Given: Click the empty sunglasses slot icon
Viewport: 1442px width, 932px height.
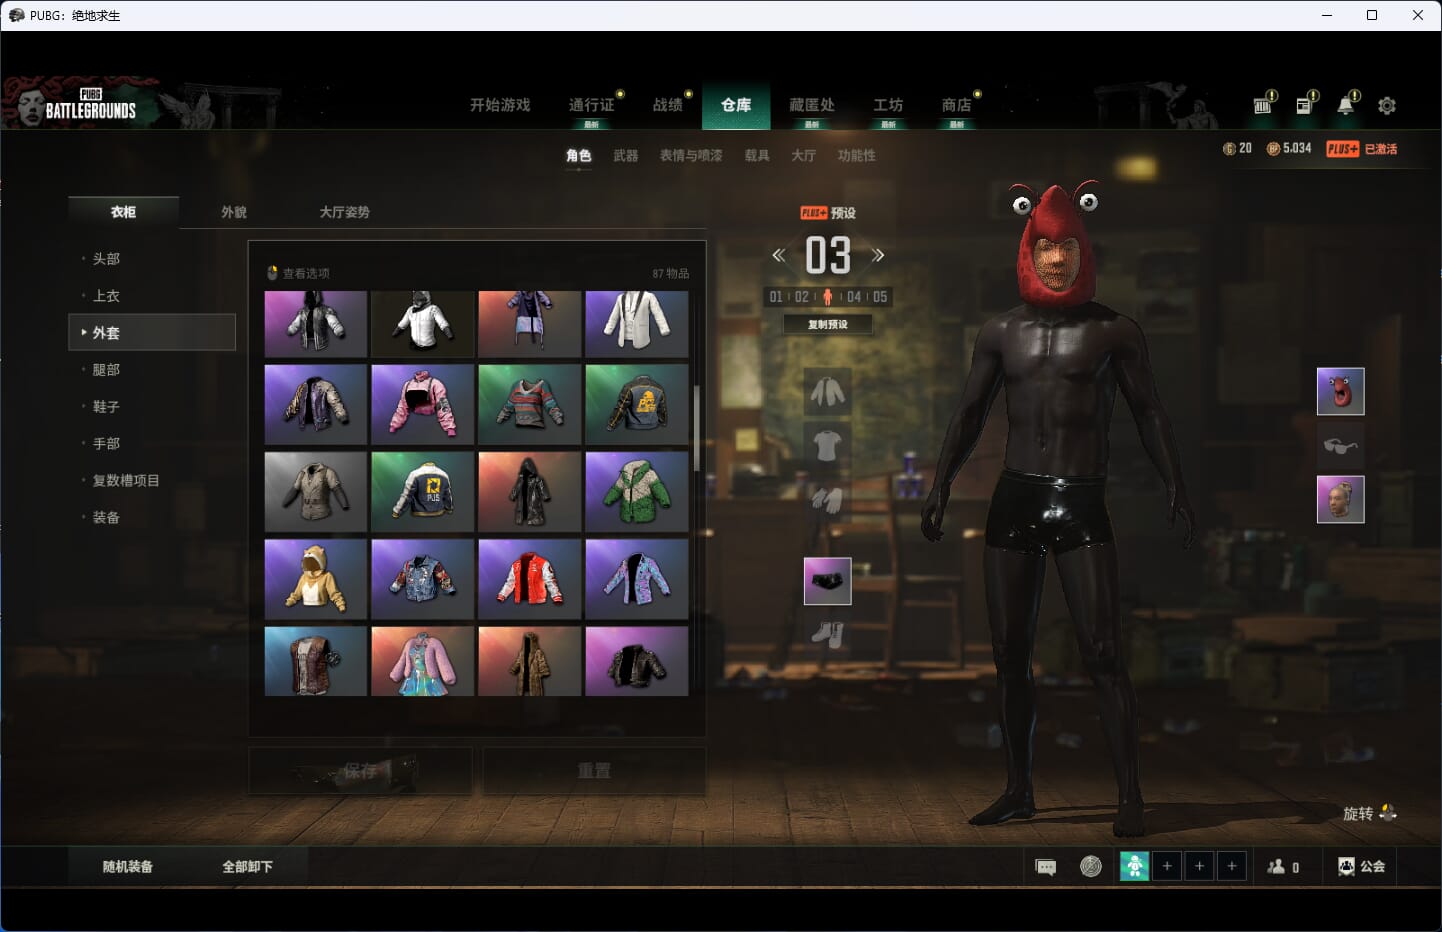Looking at the screenshot, I should 1340,445.
